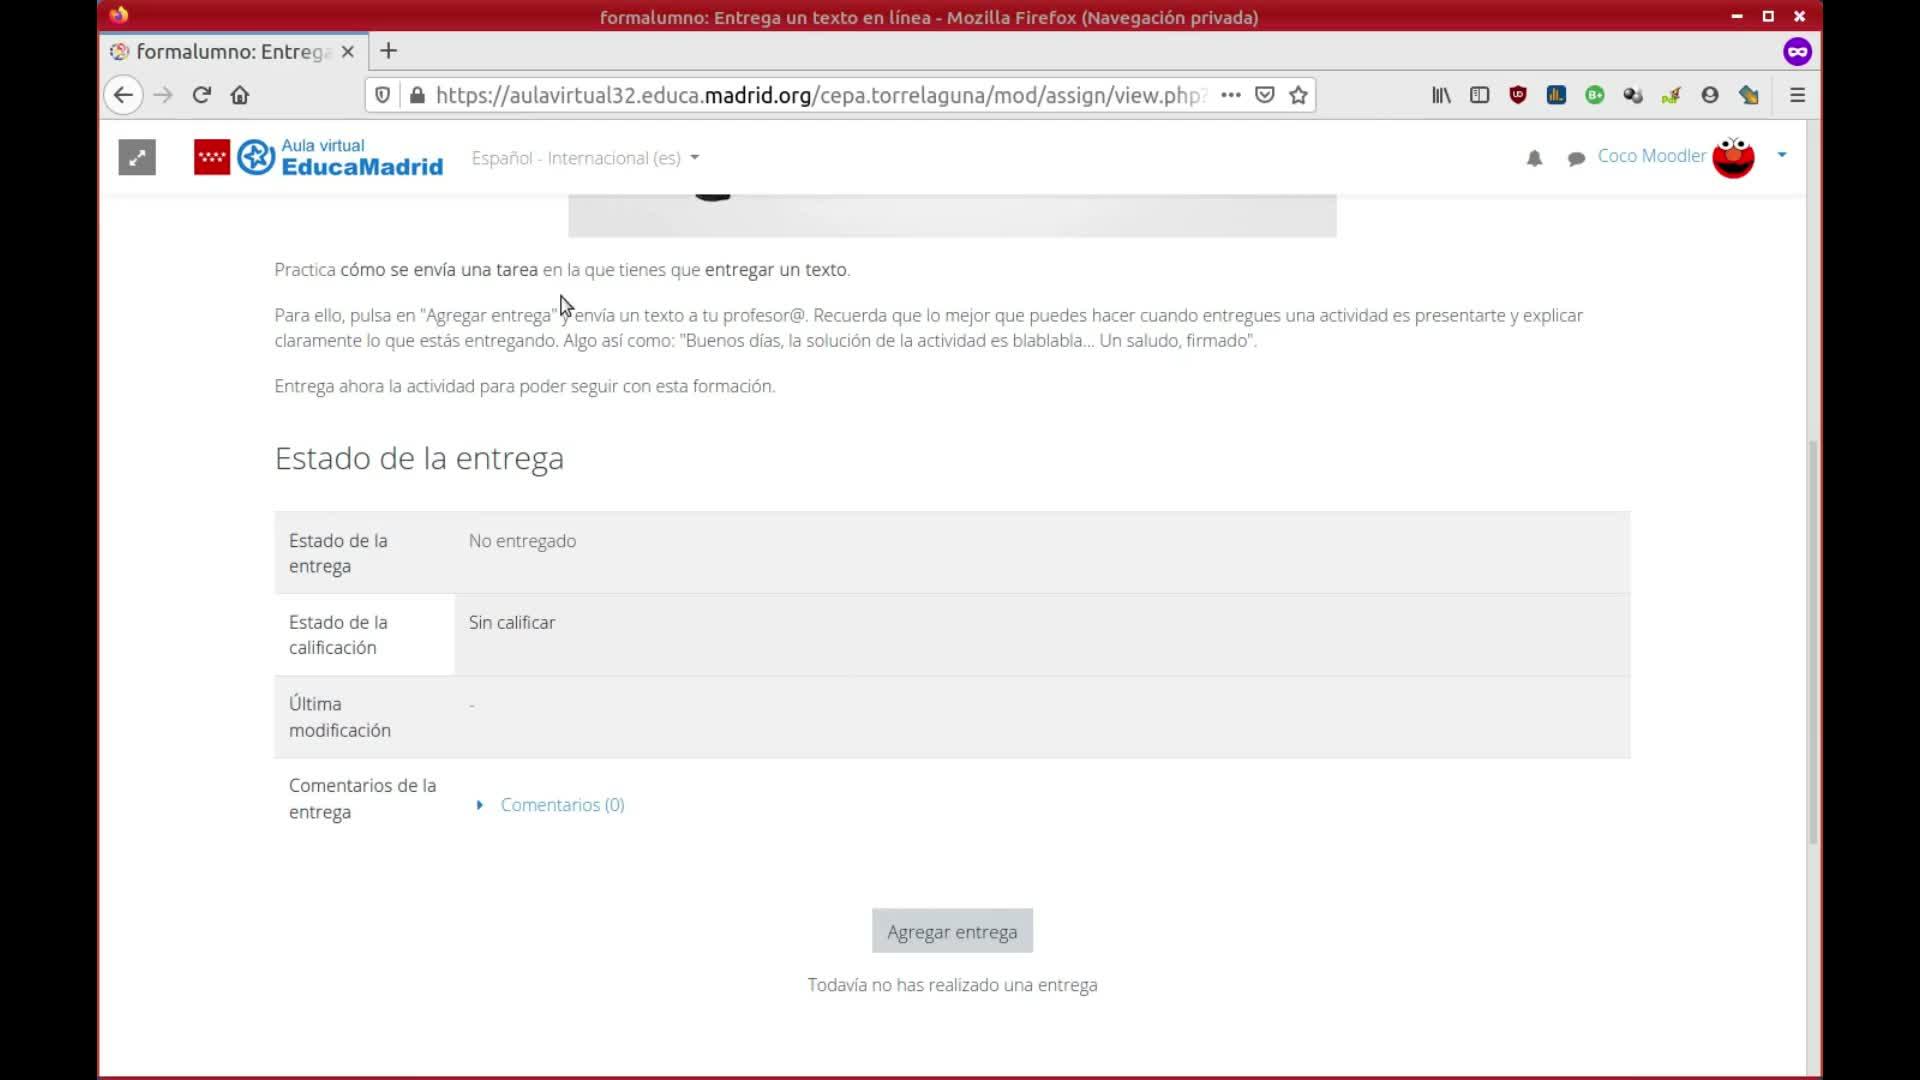
Task: Bookmark this page with the star icon
Action: pos(1298,95)
